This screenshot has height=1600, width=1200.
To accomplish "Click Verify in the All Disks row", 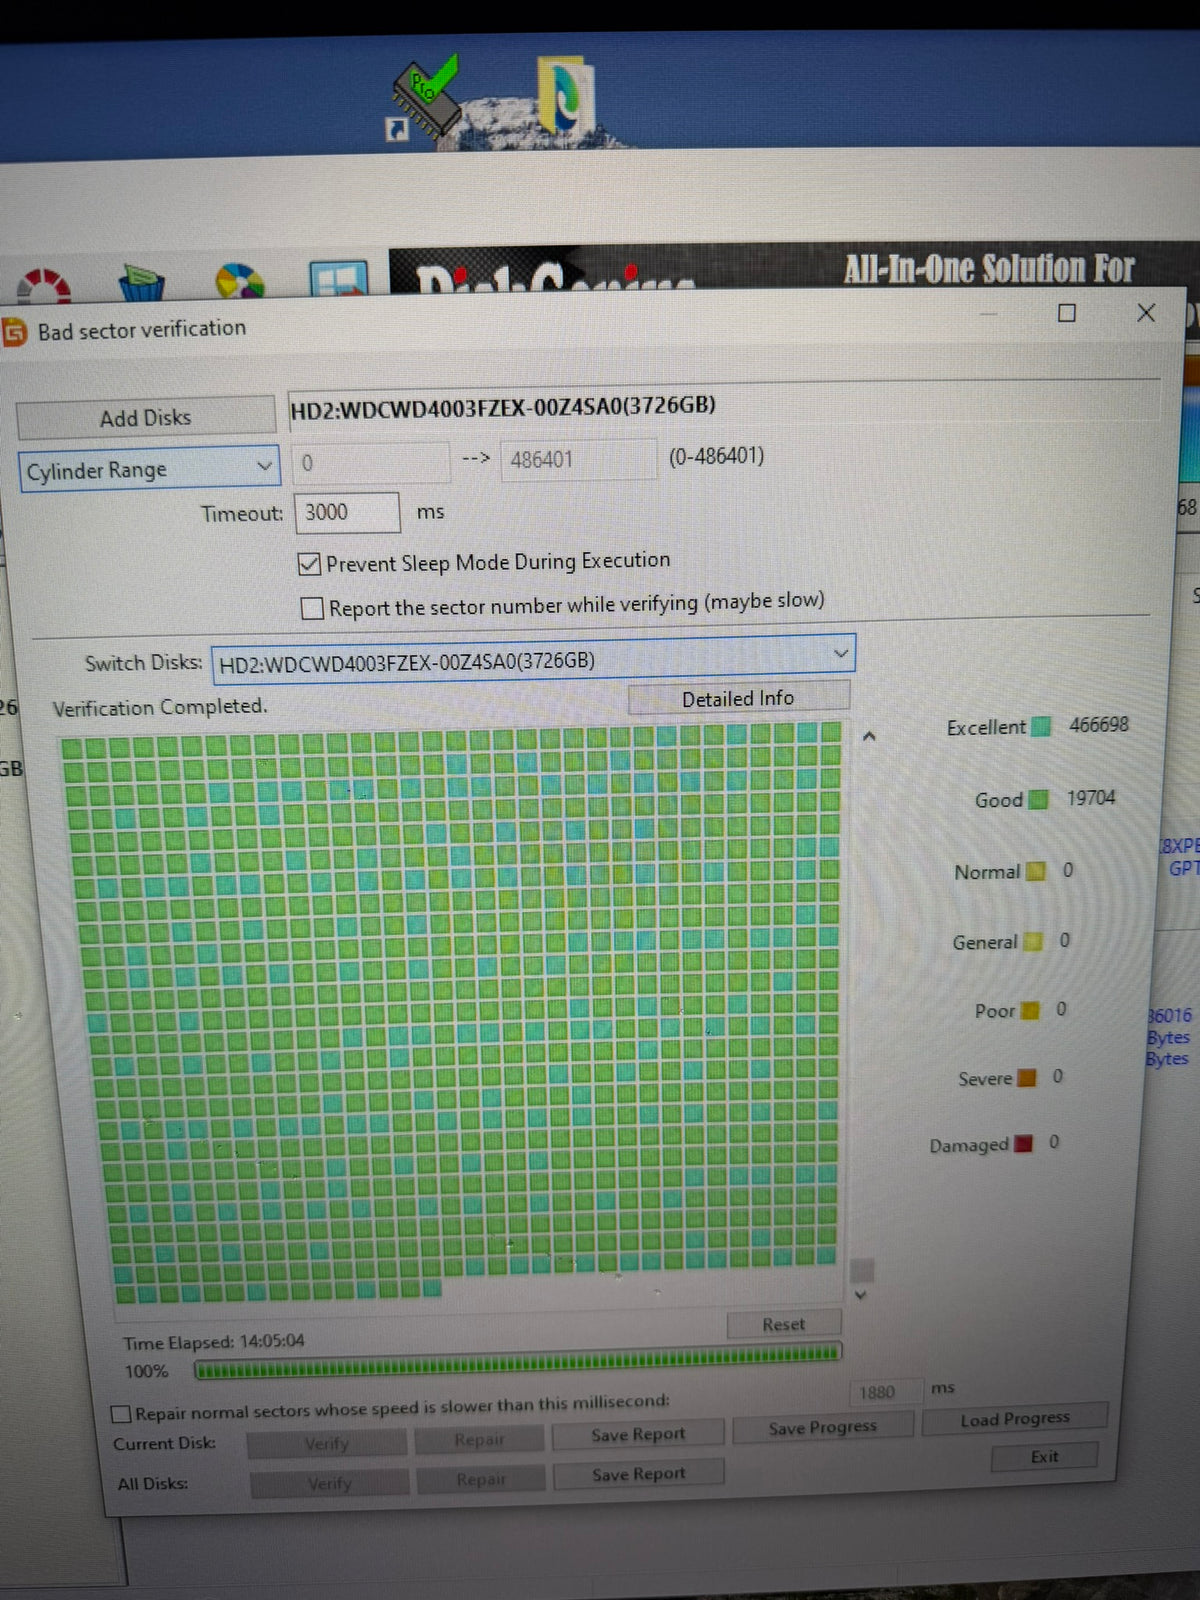I will coord(329,1483).
